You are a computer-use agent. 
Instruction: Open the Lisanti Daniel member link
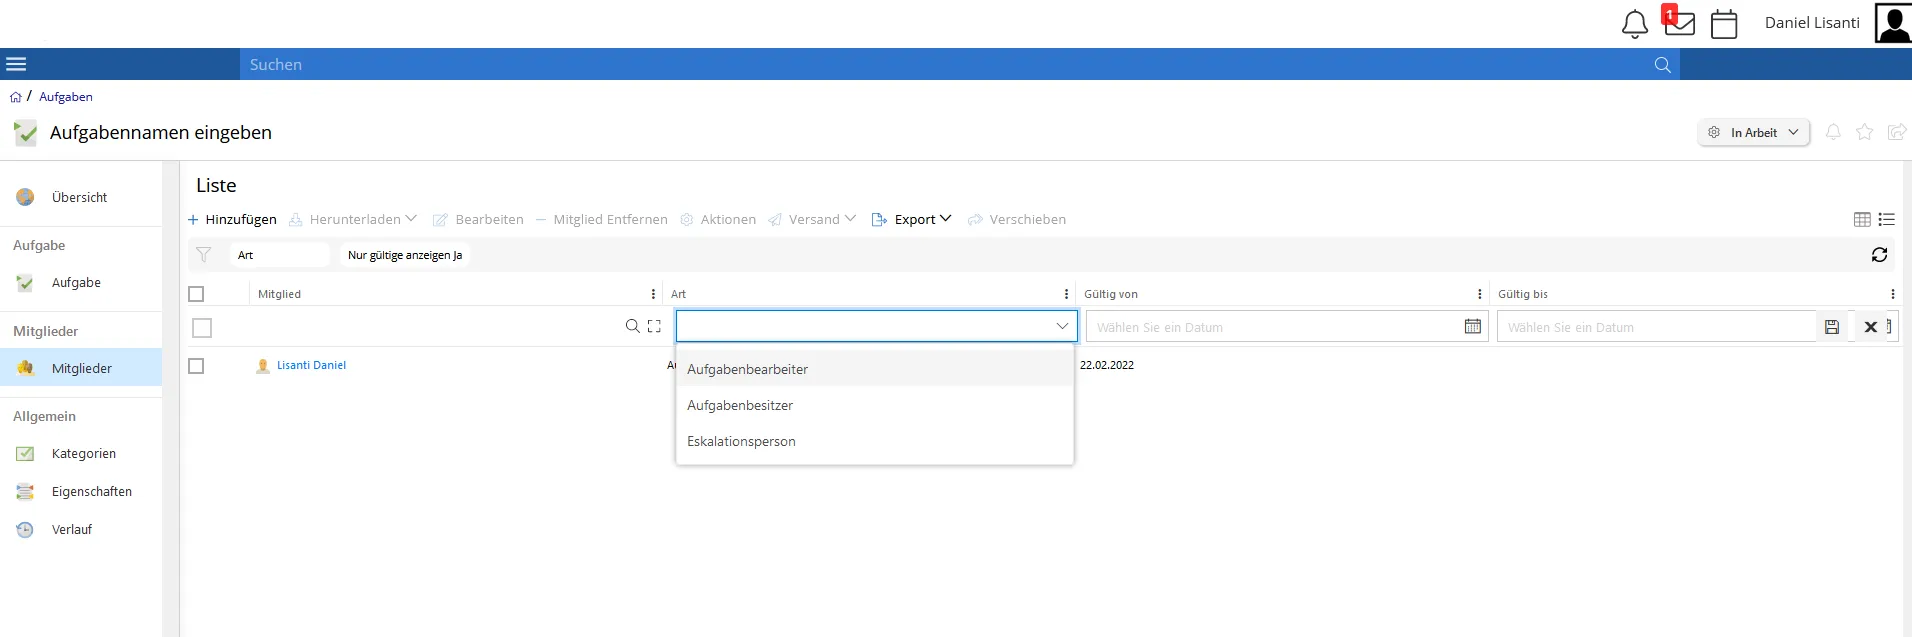pos(311,365)
